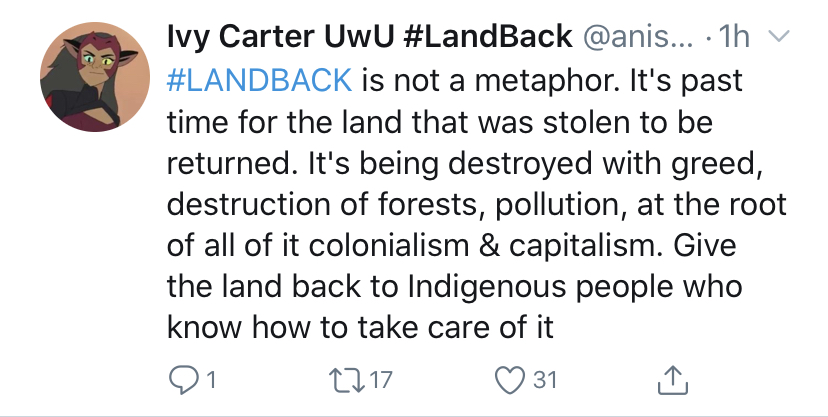This screenshot has width=828, height=417.
Task: Click the reply speech bubble icon
Action: point(183,380)
